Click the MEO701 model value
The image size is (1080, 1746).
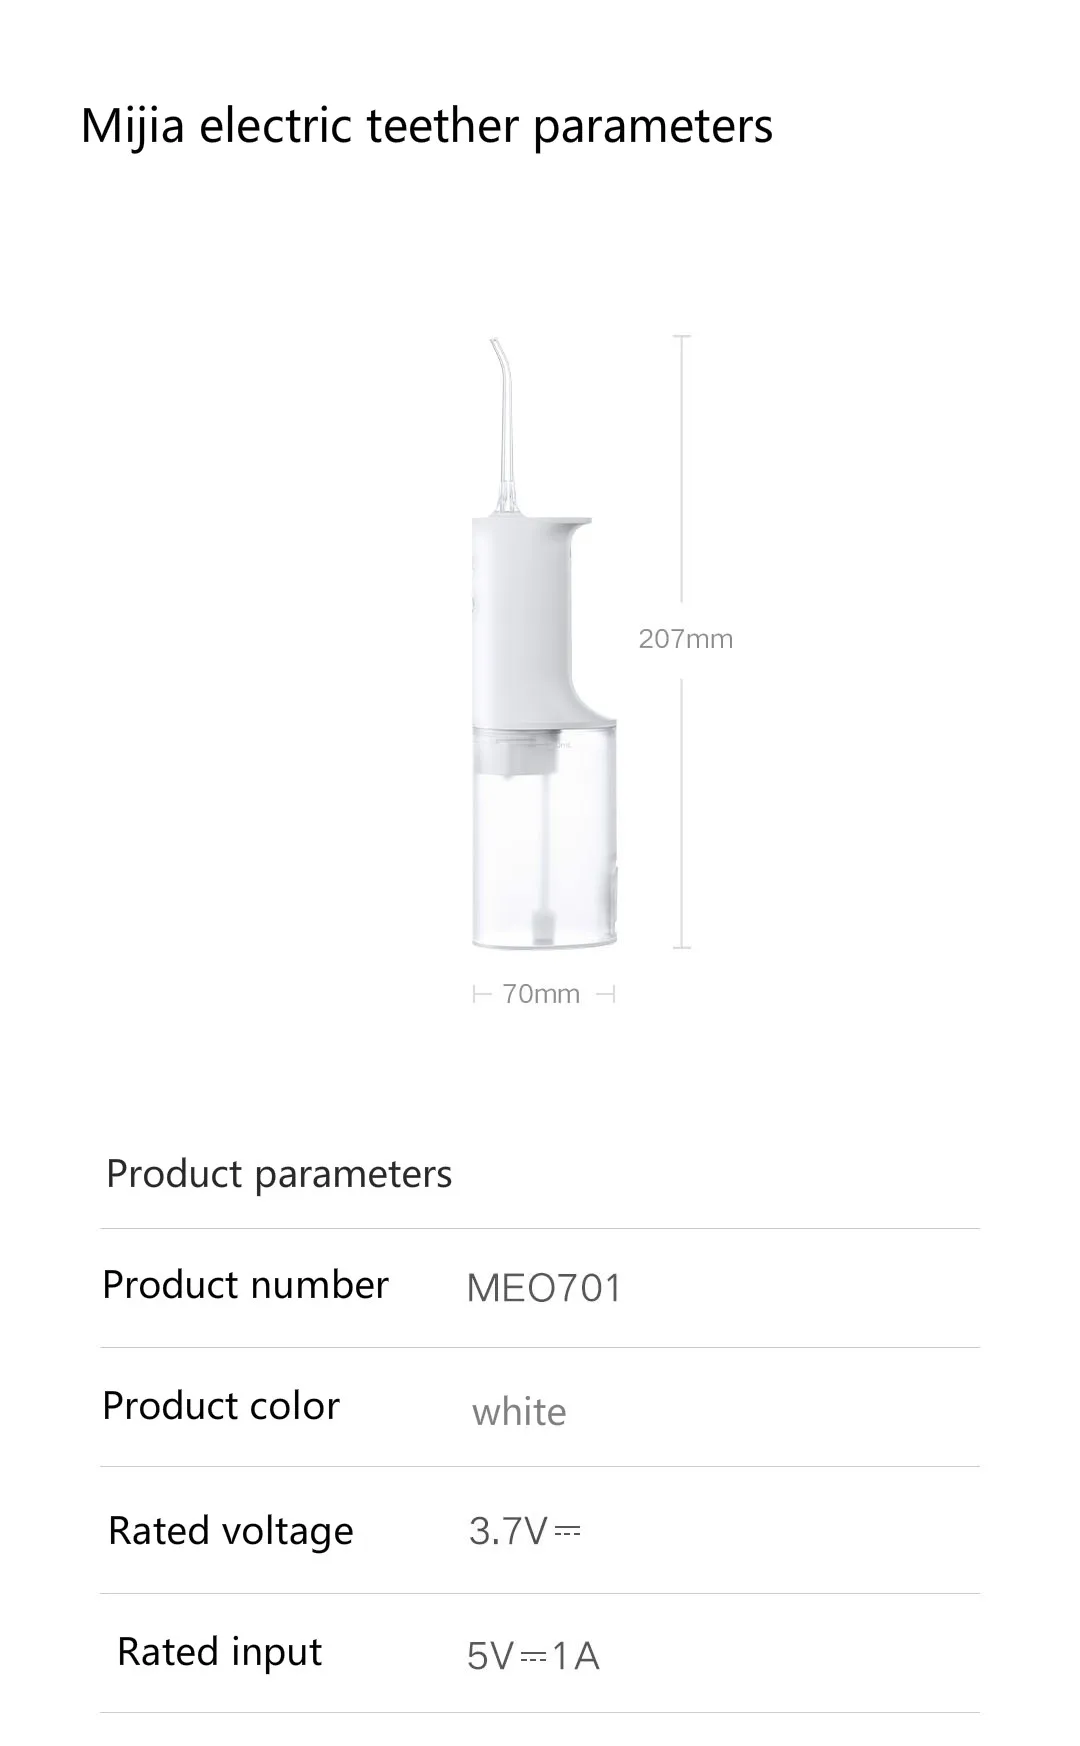[544, 1288]
